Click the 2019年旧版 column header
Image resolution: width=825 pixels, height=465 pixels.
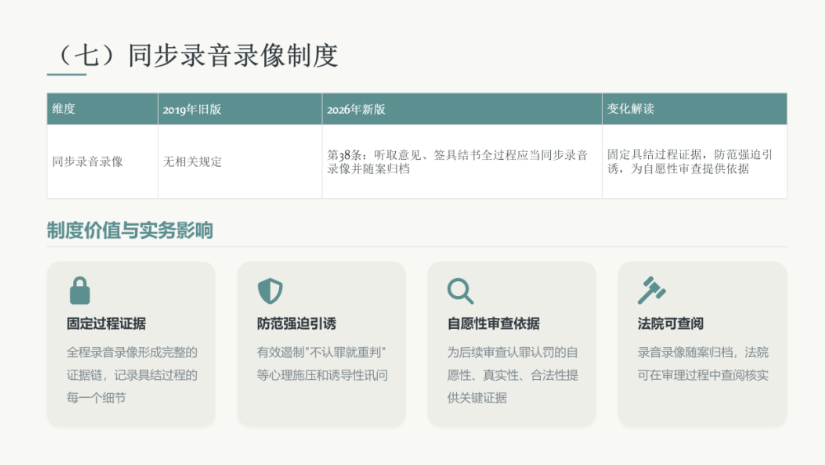[x=240, y=109]
